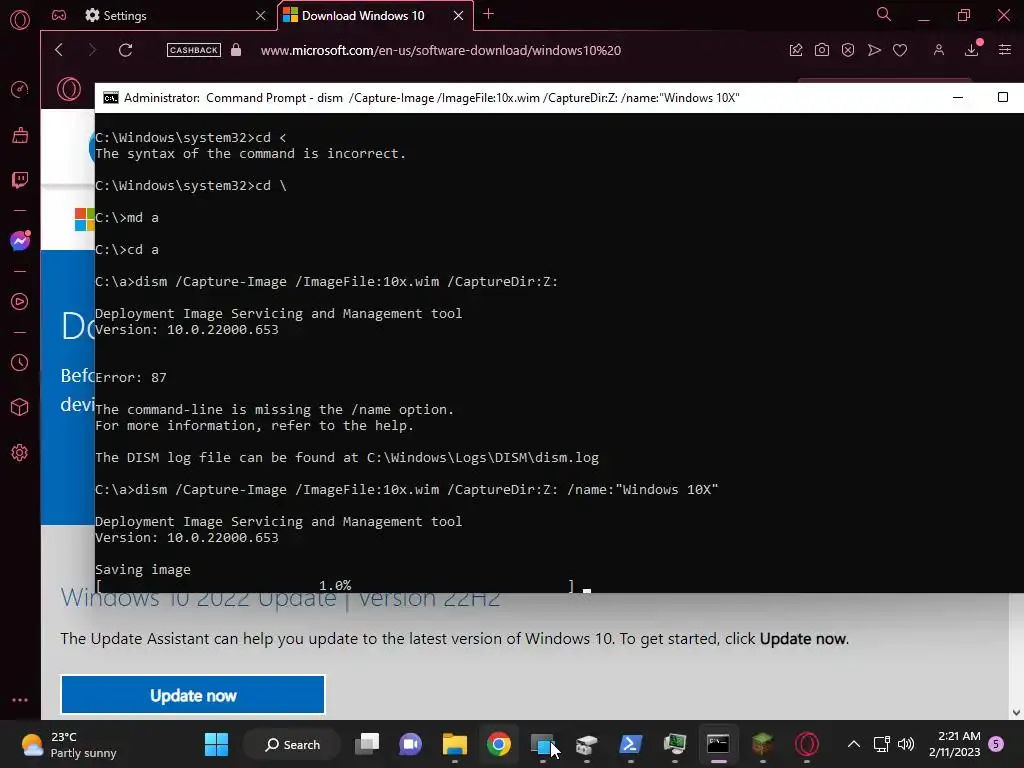Viewport: 1024px width, 768px height.
Task: Expand hidden system tray icons
Action: pos(854,744)
